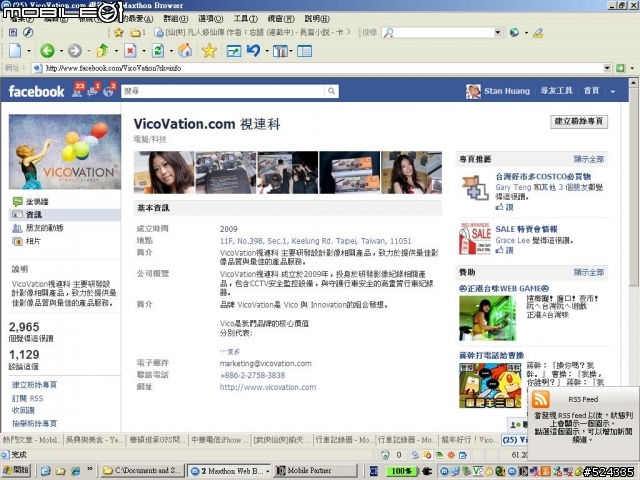Open Undo button dropdown arrow
This screenshot has height=480, width=640.
pos(267,51)
